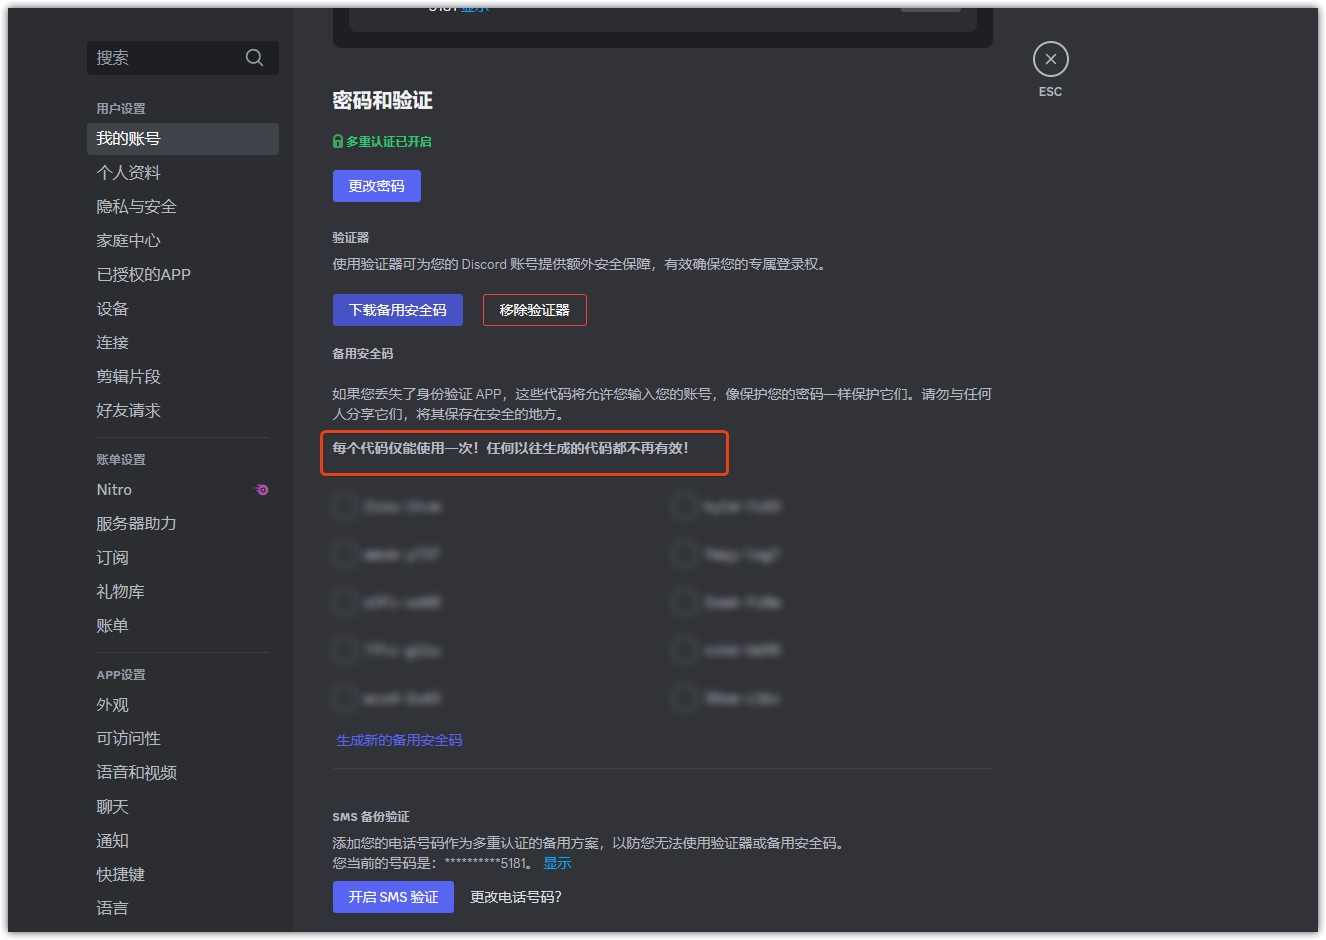This screenshot has height=940, width=1326.
Task: Go to 隐私与安全 settings
Action: pyautogui.click(x=136, y=207)
